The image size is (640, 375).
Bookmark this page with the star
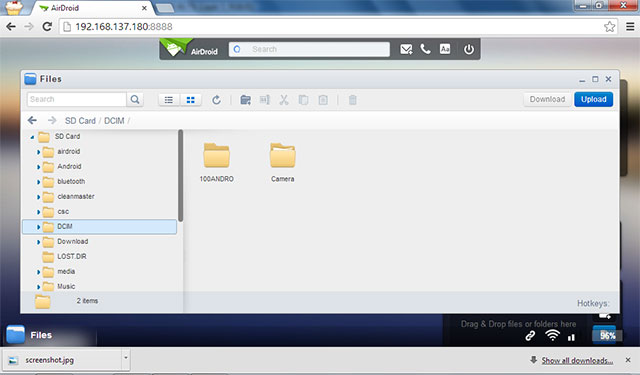[609, 27]
